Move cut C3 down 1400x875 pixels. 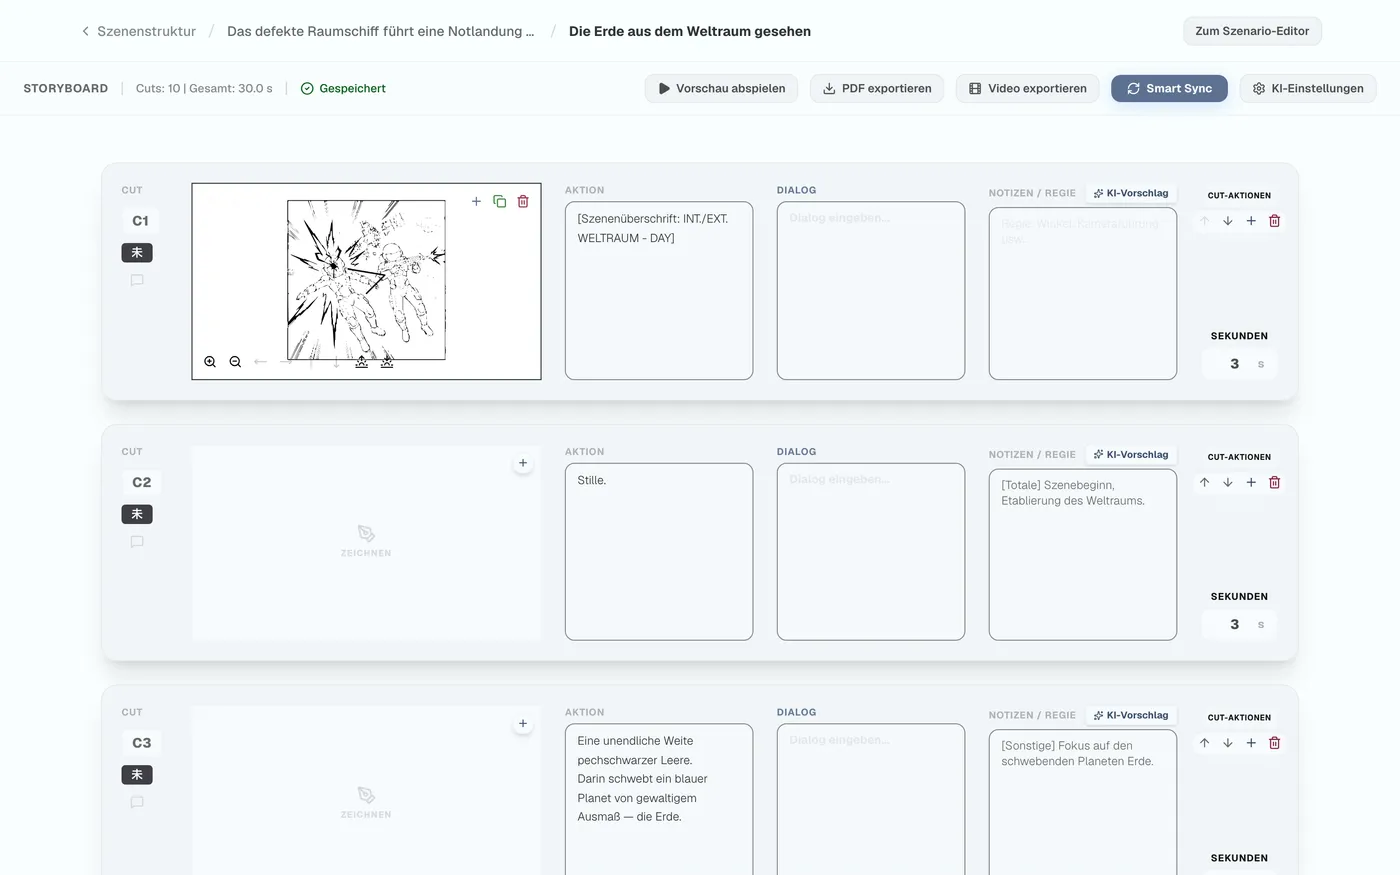tap(1228, 743)
